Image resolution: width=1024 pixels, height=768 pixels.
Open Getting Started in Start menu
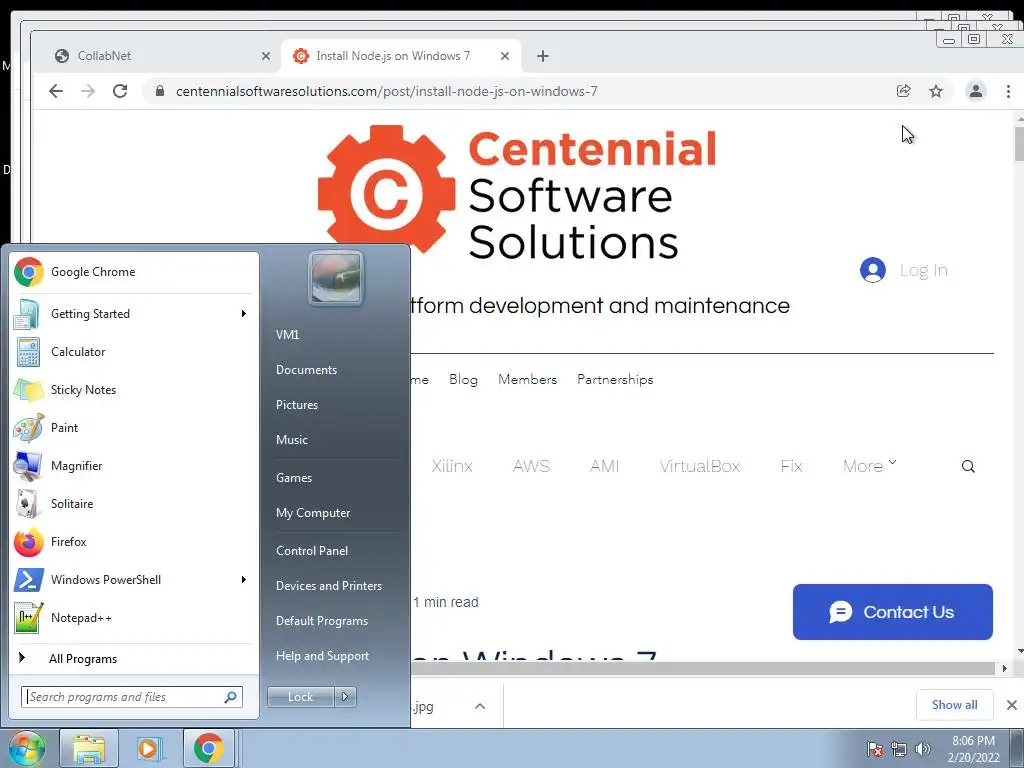click(x=134, y=314)
